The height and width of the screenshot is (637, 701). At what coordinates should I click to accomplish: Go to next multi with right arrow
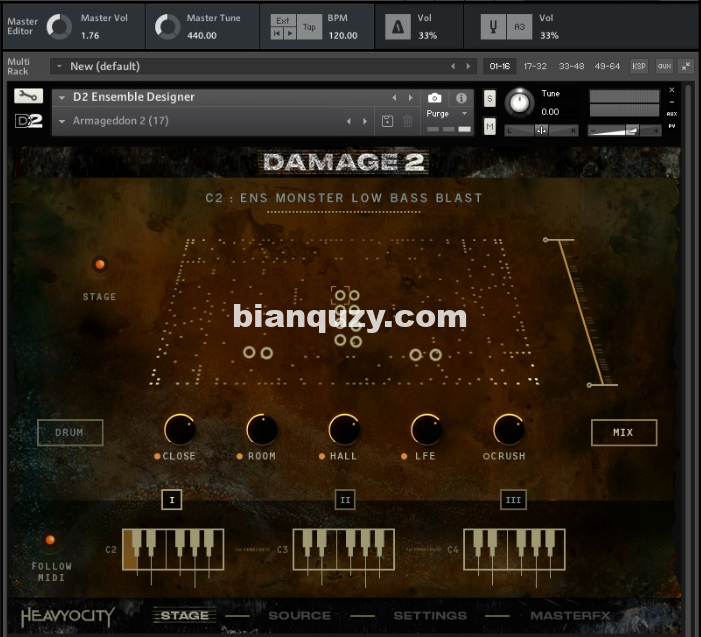(x=468, y=66)
